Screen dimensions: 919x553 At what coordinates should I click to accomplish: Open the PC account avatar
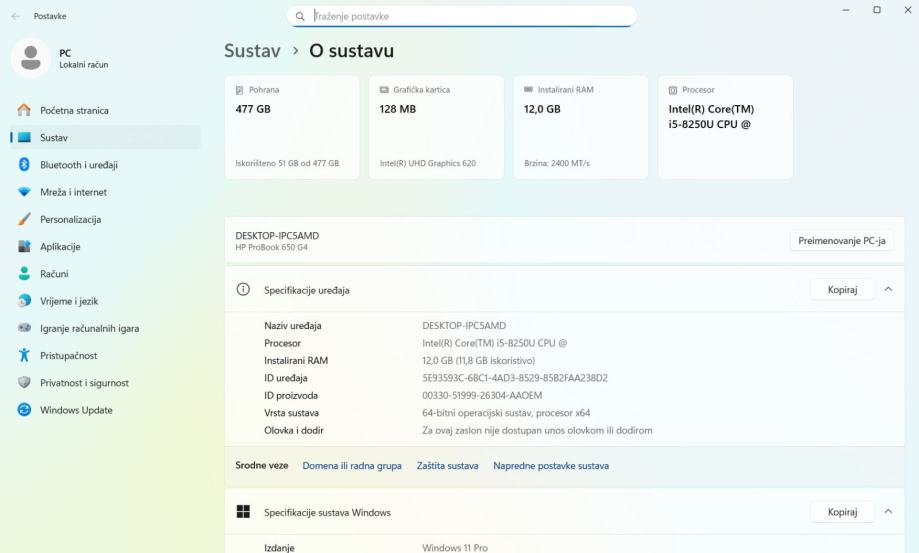point(30,58)
